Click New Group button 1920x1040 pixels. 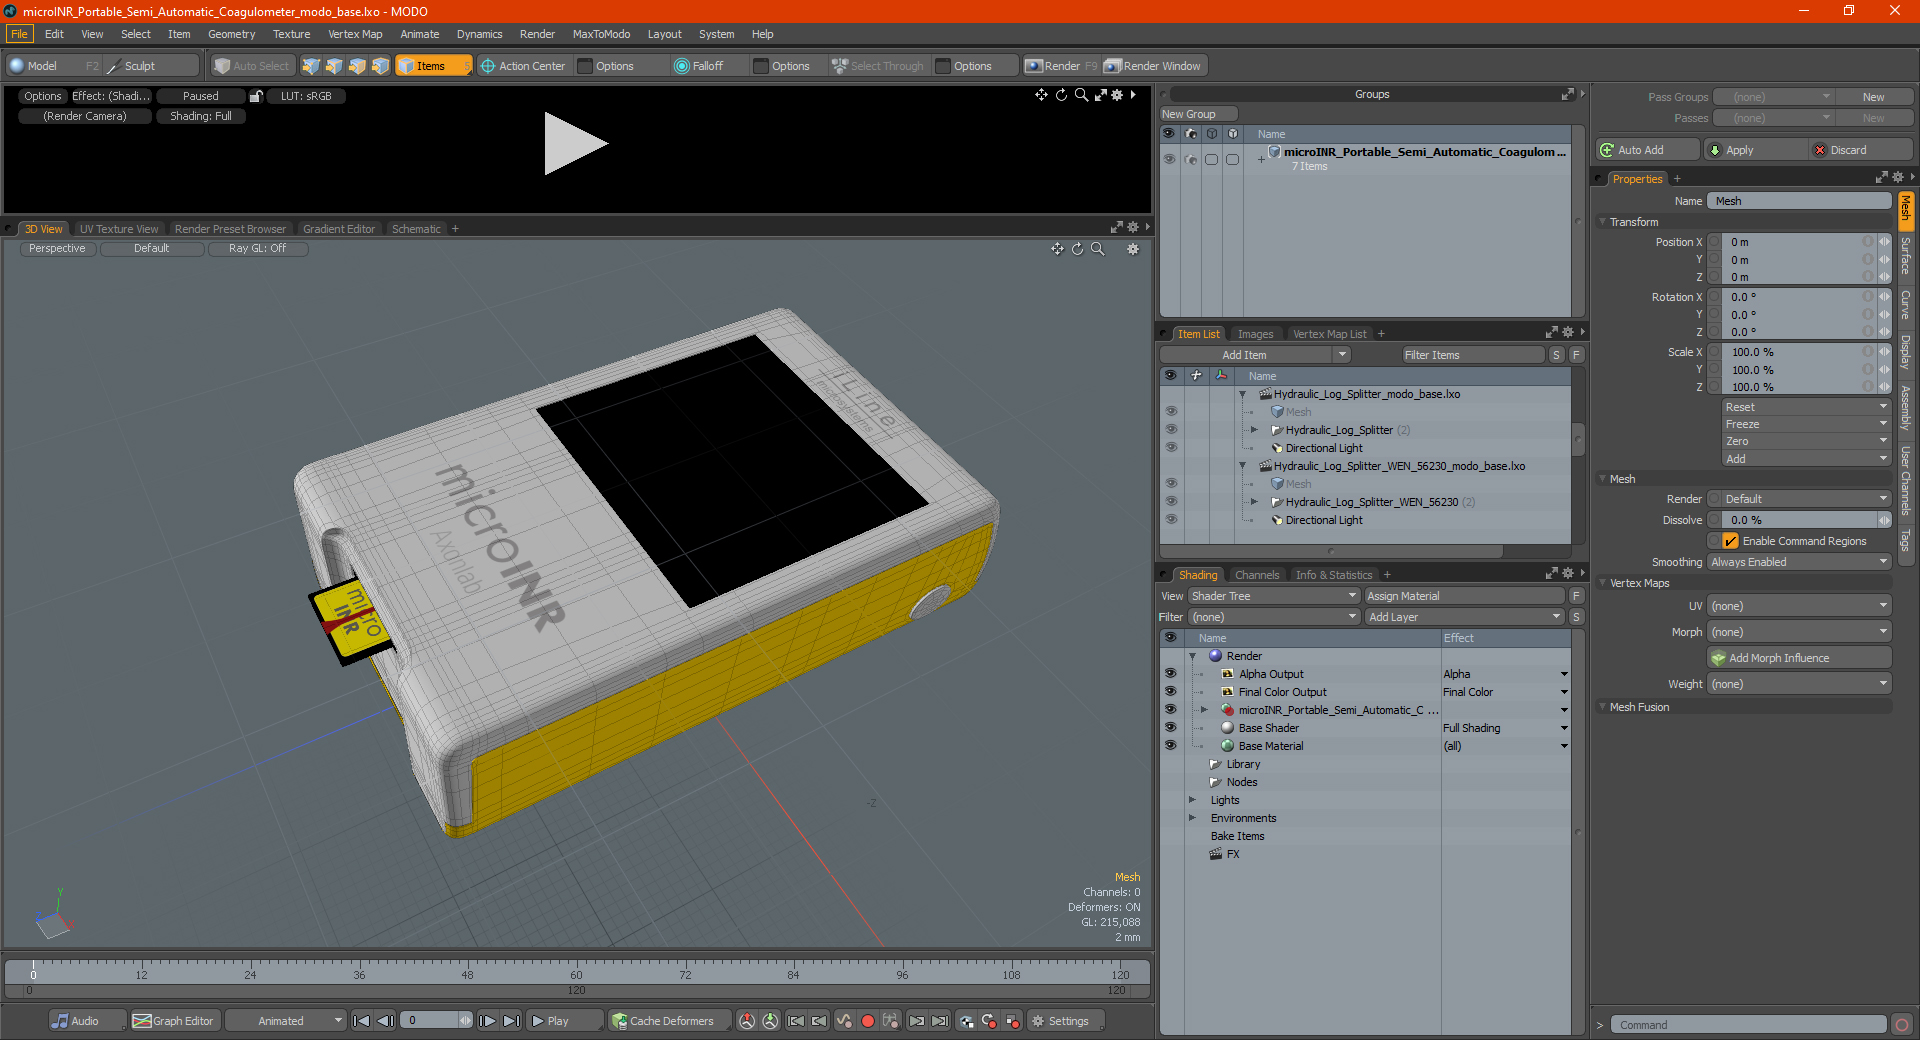point(1198,114)
